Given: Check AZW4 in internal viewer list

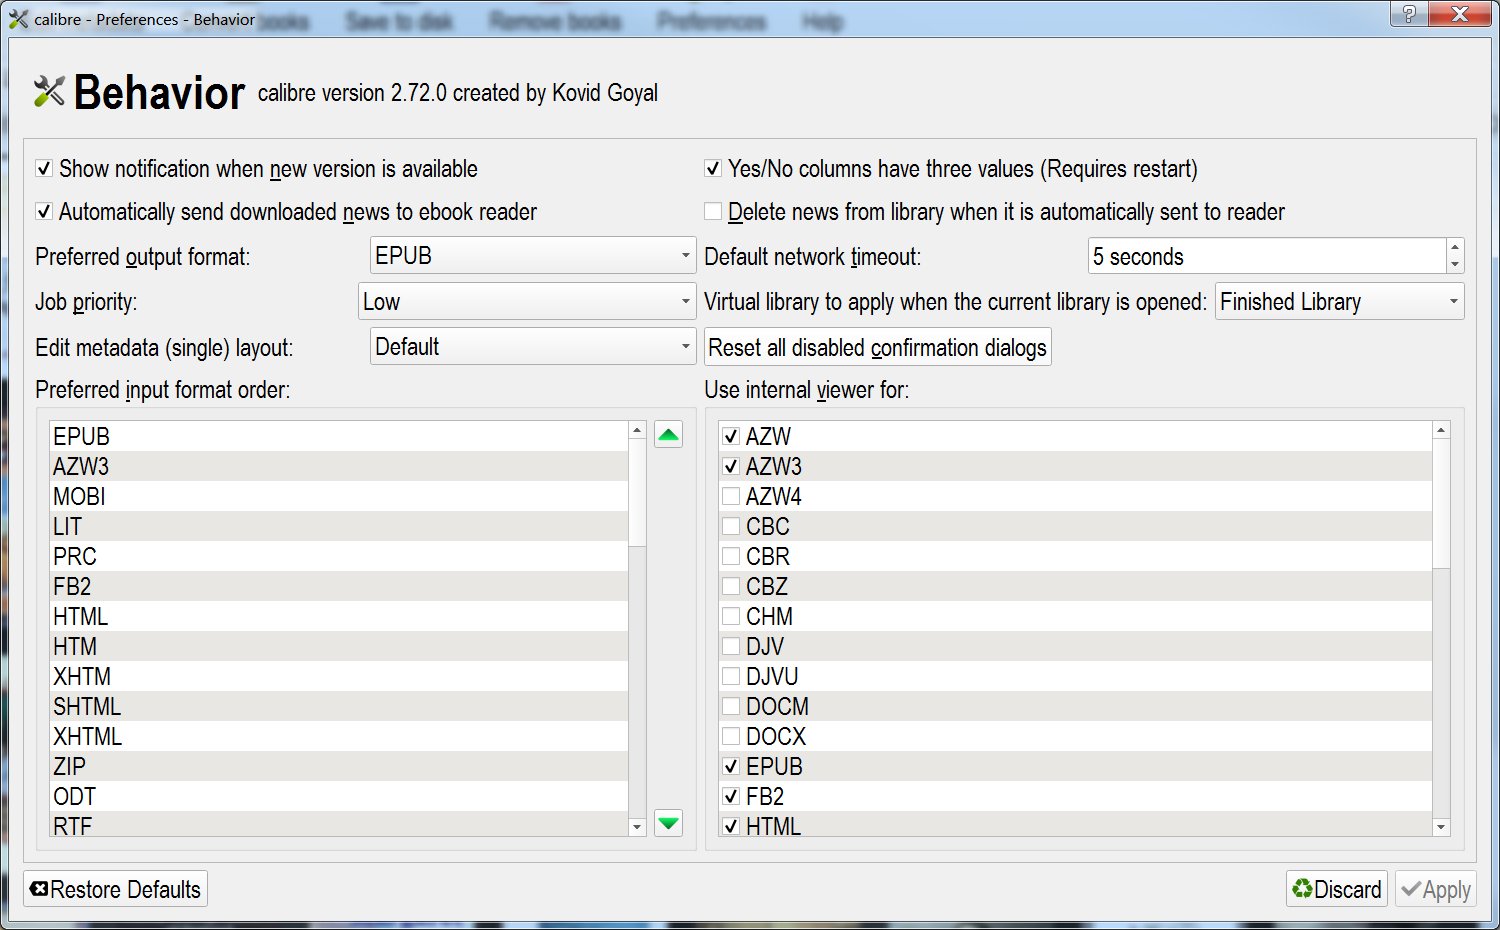Looking at the screenshot, I should tap(731, 496).
